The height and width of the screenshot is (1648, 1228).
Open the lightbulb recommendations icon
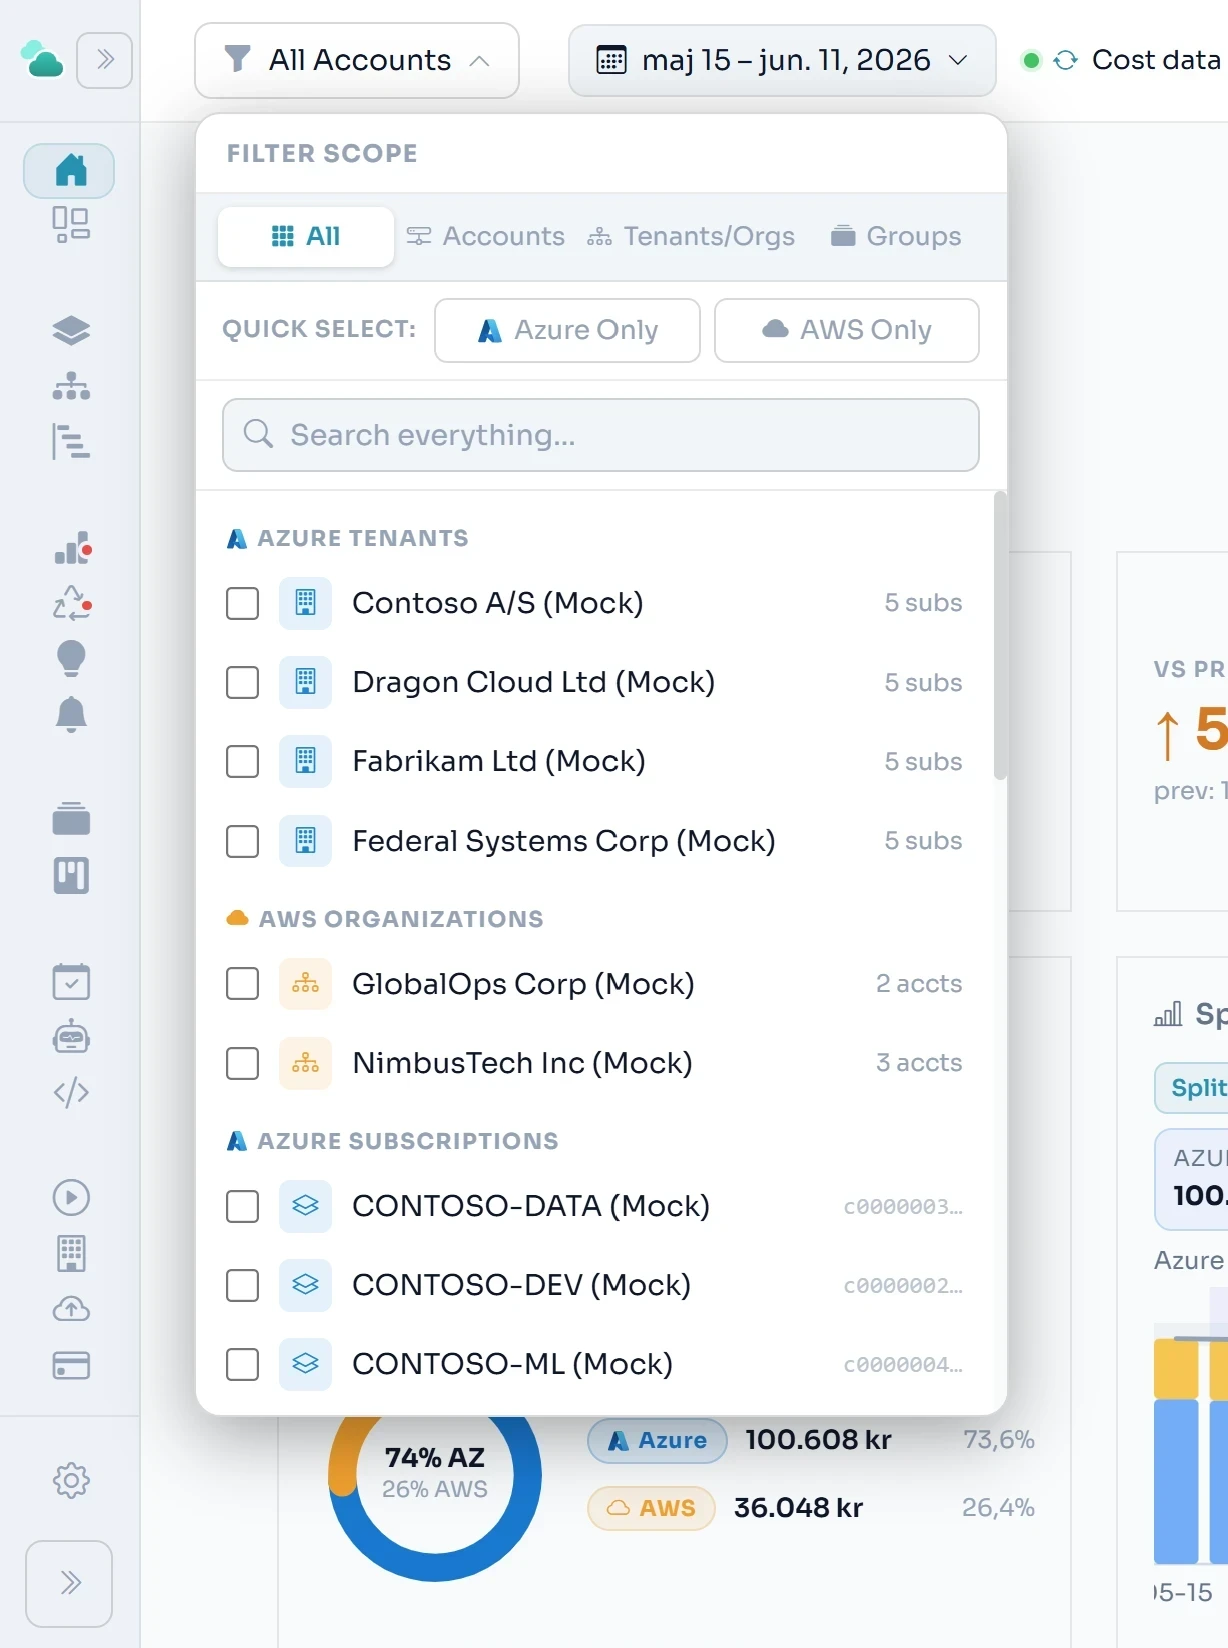coord(71,658)
